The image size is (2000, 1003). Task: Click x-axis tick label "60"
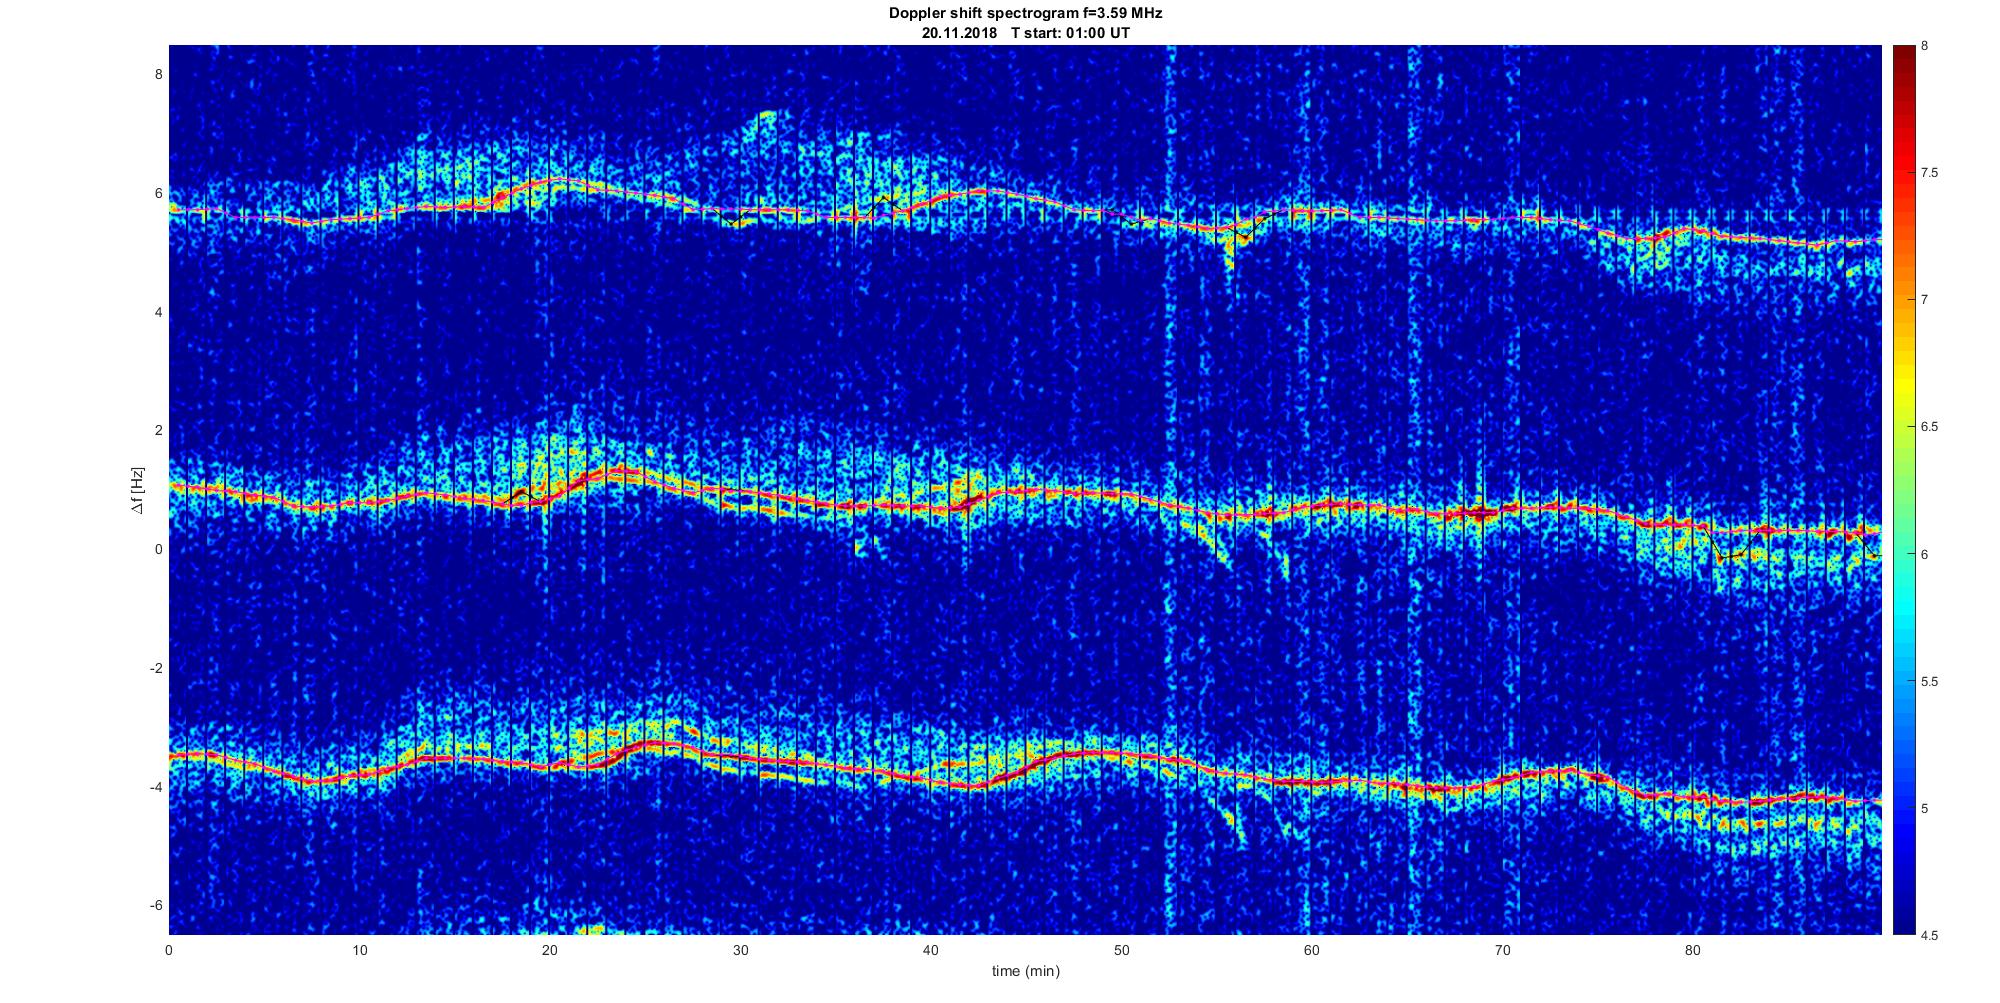(1312, 950)
